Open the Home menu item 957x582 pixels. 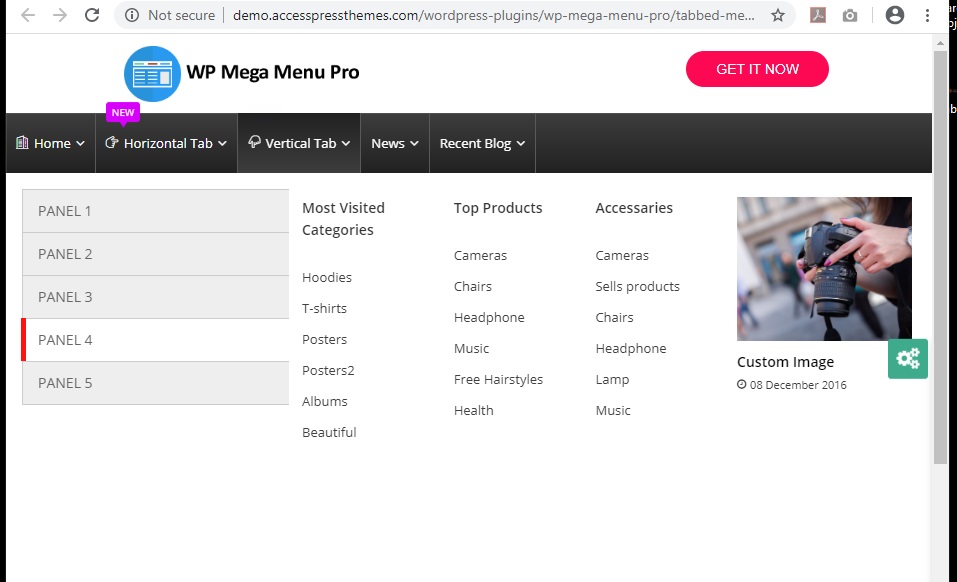pyautogui.click(x=51, y=143)
